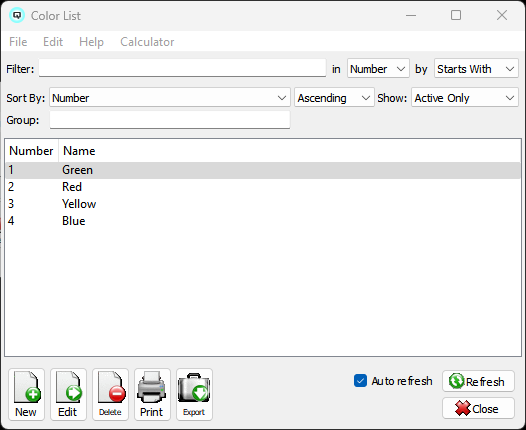The height and width of the screenshot is (430, 526).
Task: Click the Refresh button with green arrows
Action: 478,381
